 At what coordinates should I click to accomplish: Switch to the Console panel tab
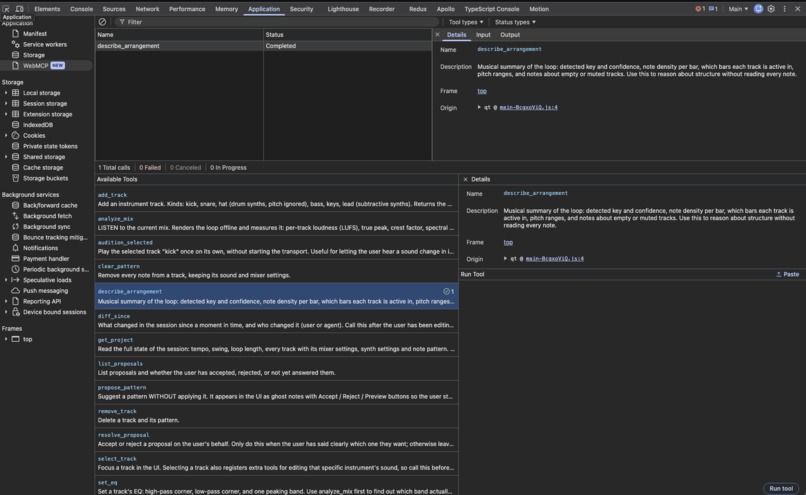81,9
